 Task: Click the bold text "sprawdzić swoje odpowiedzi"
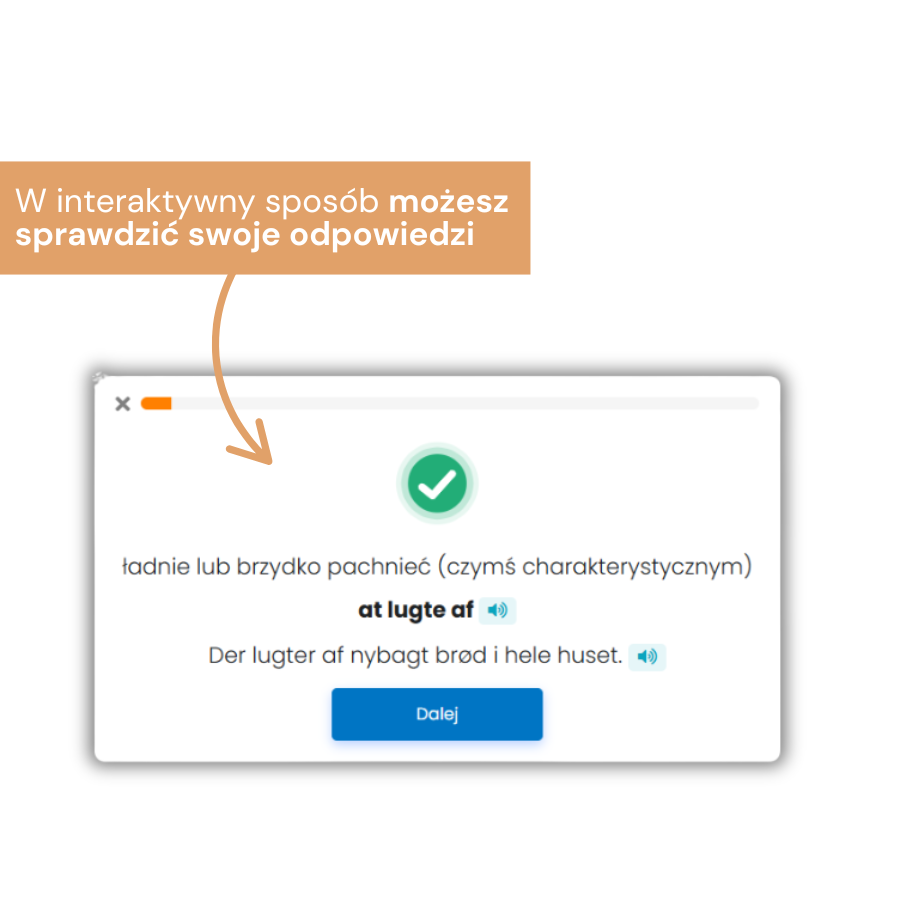coord(244,238)
